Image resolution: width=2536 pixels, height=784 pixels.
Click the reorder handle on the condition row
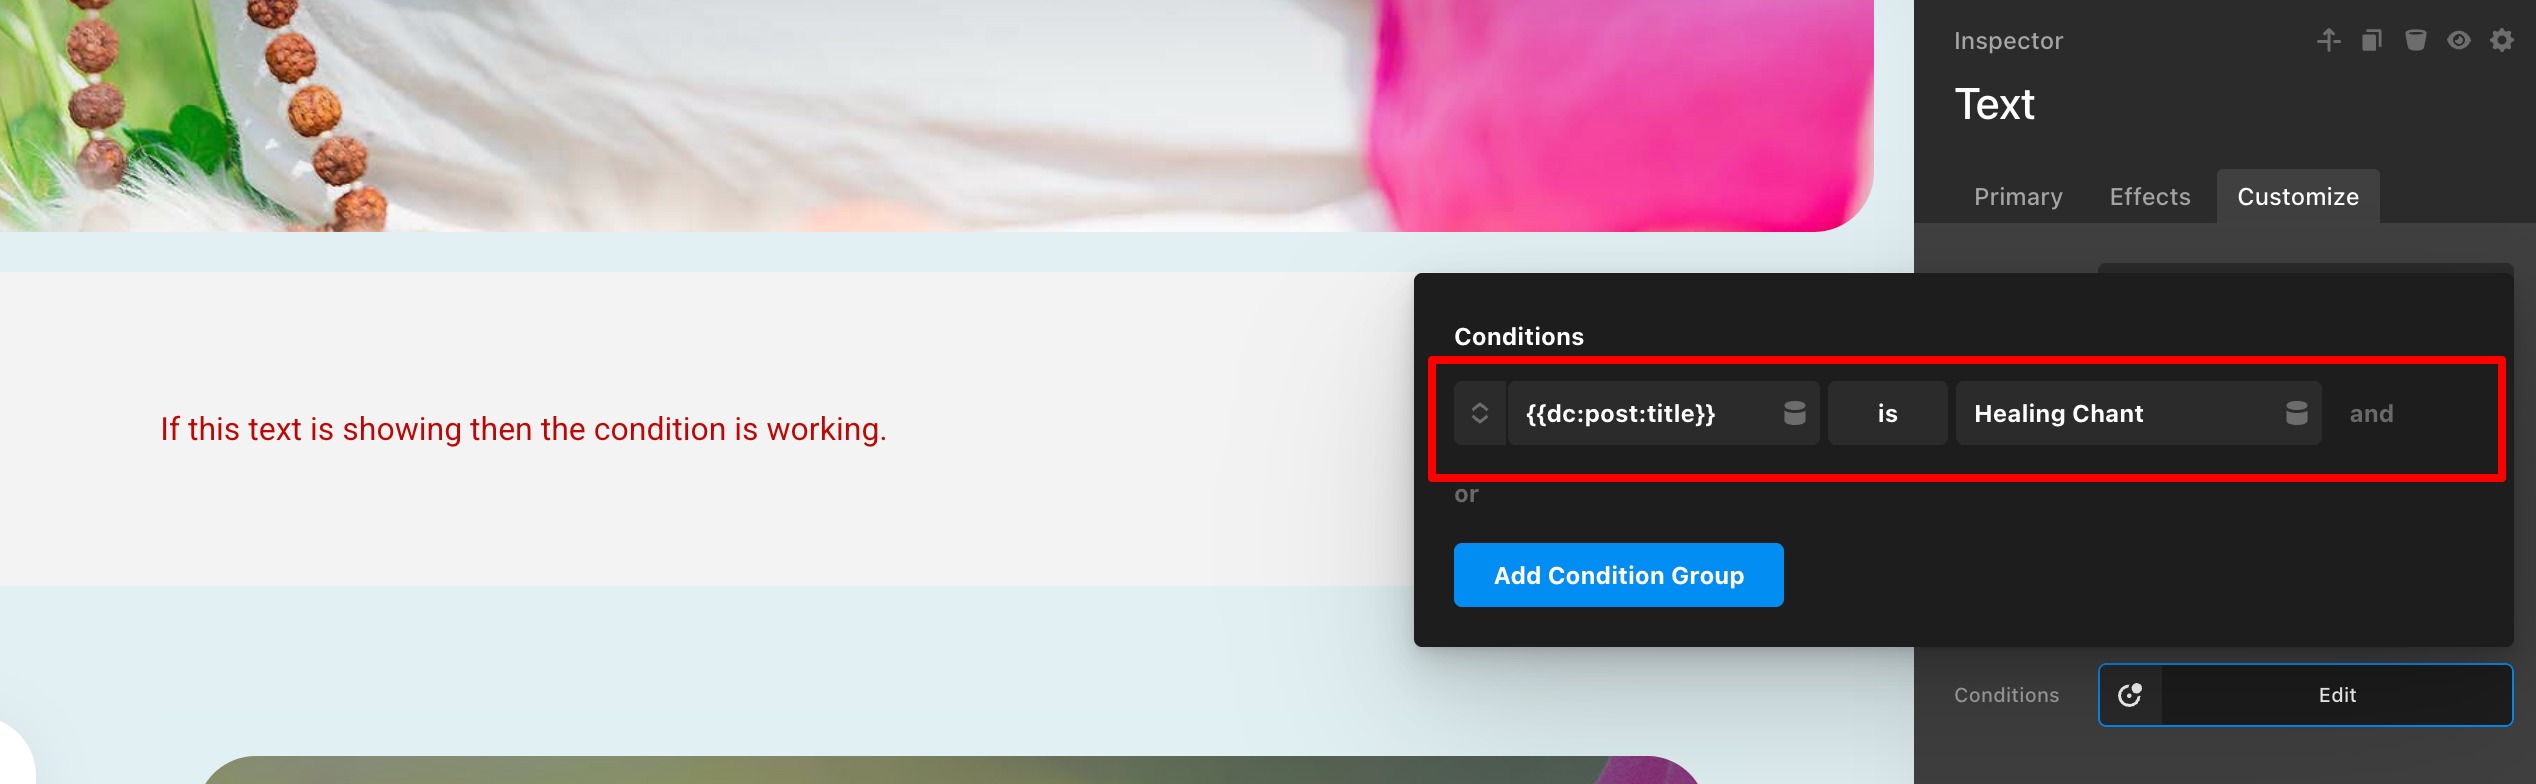pos(1480,413)
